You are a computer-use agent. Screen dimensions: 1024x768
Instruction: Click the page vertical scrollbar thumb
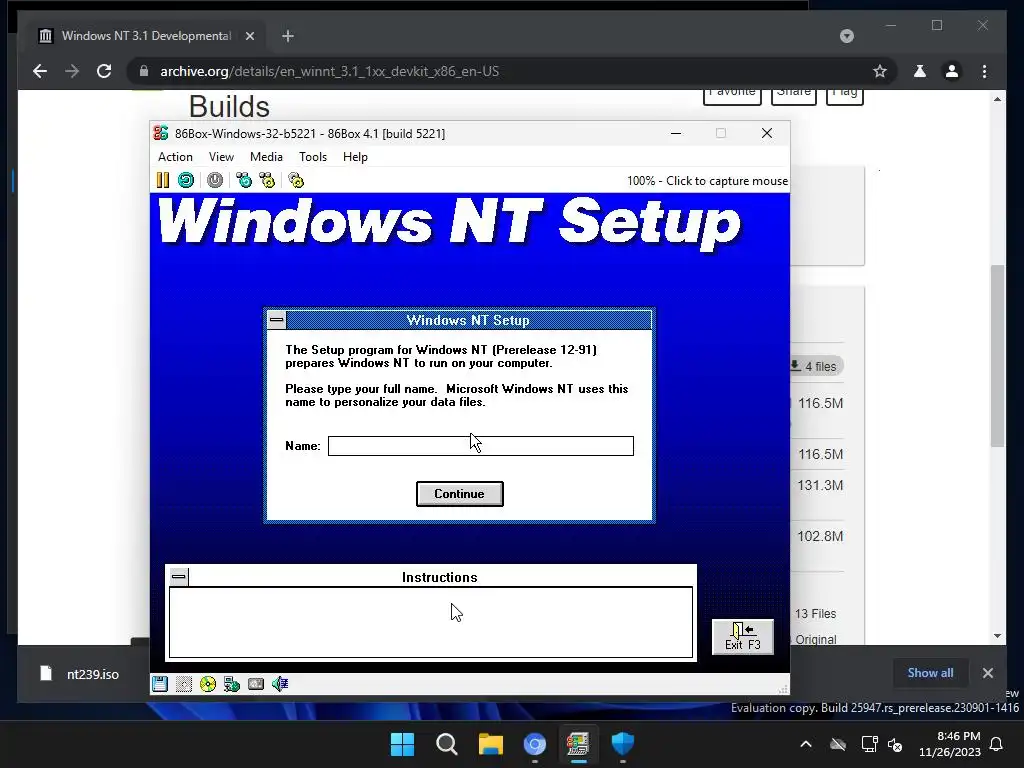(x=997, y=356)
